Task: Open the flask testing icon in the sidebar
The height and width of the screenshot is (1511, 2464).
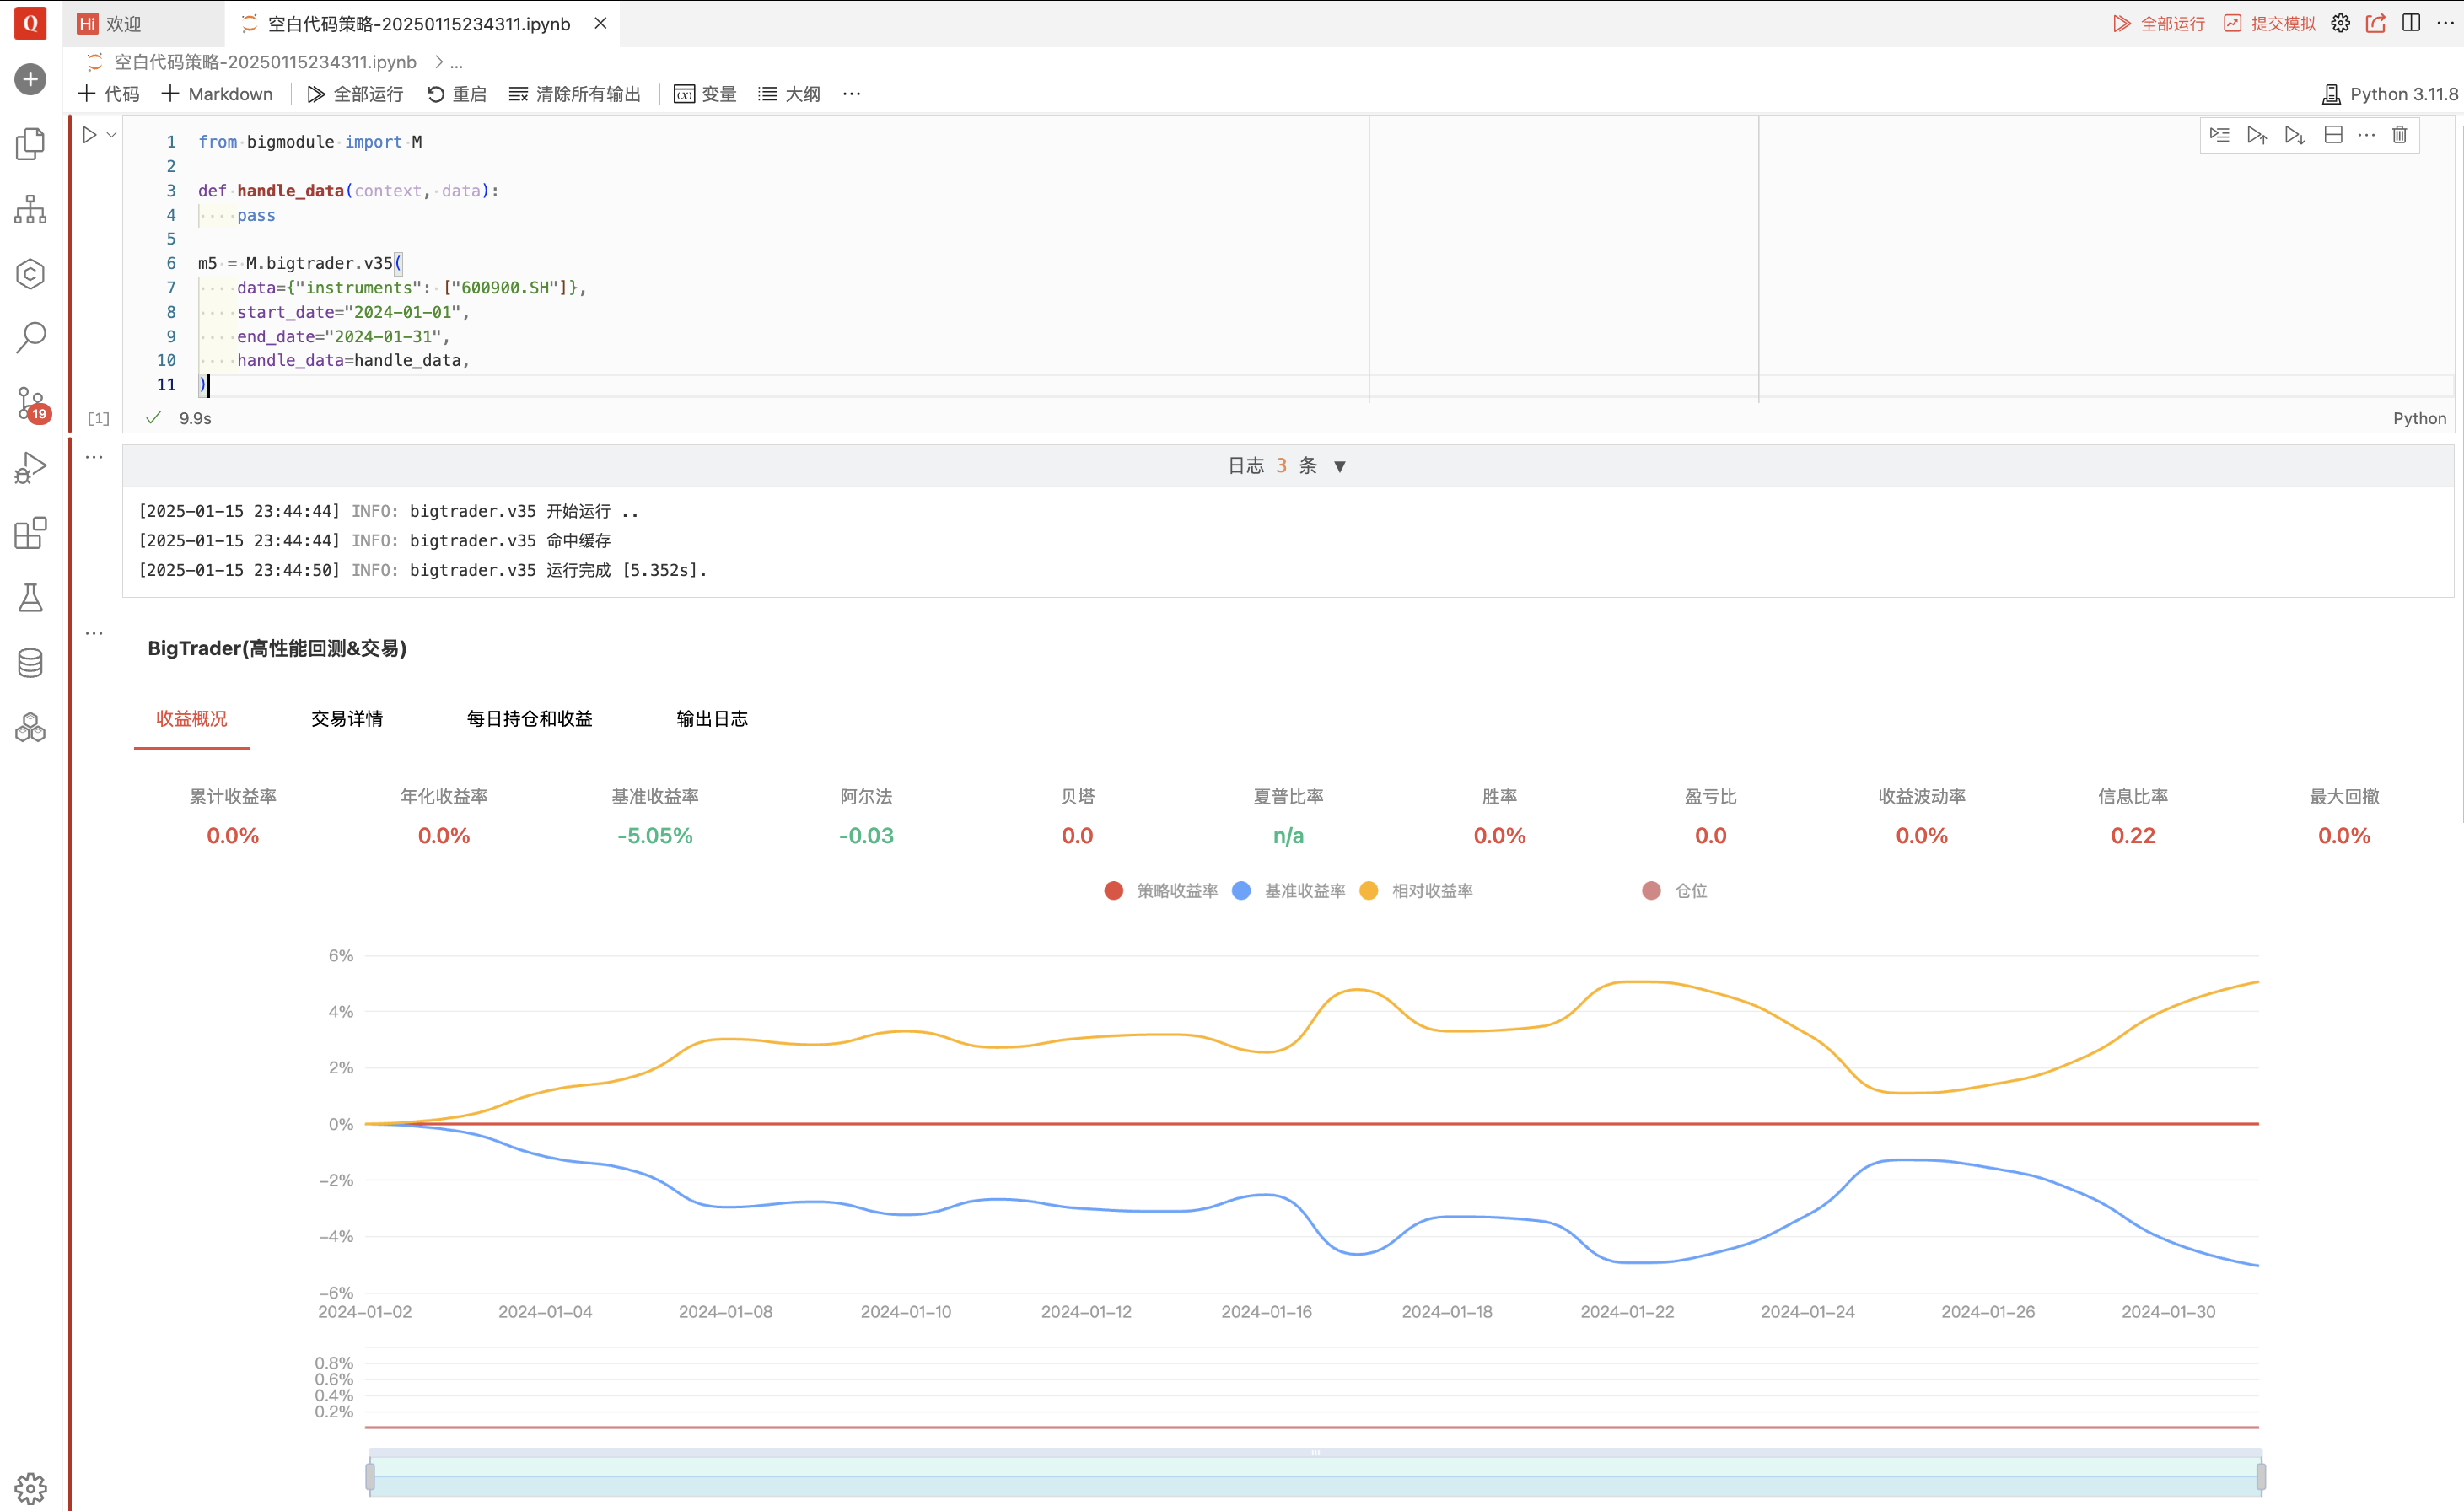Action: pyautogui.click(x=31, y=598)
